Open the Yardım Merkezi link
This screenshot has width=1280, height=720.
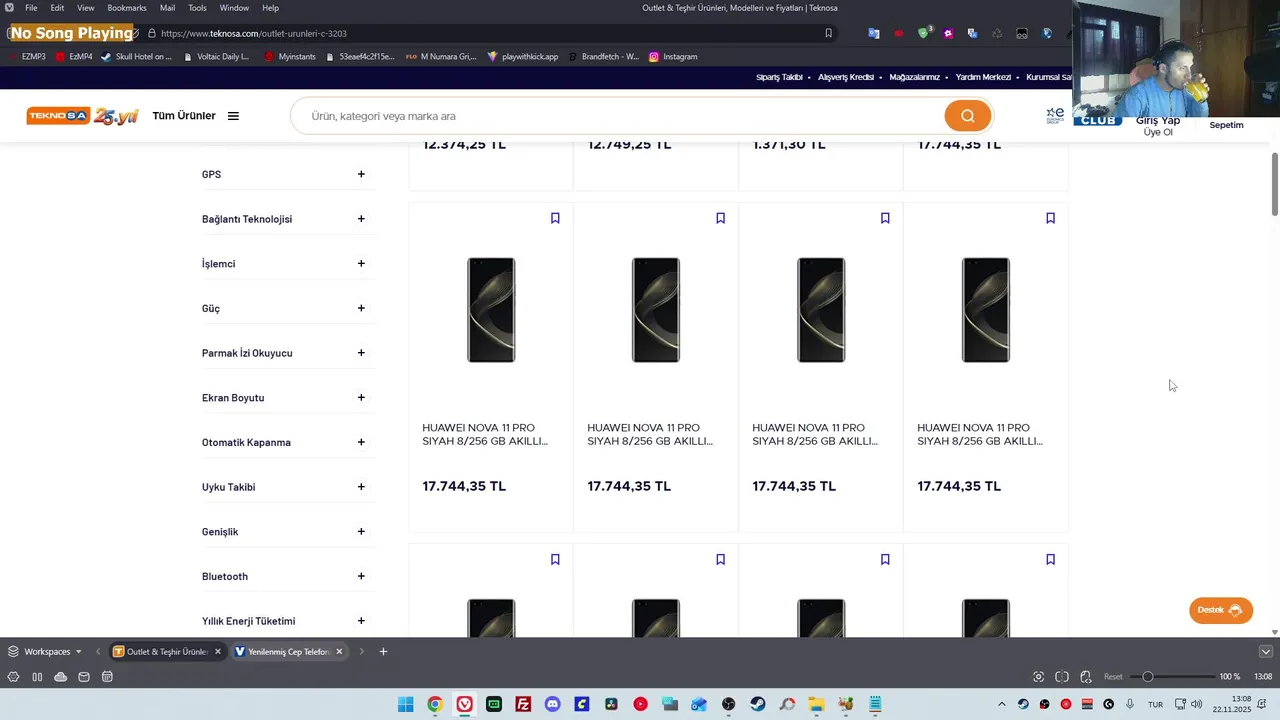pos(983,77)
